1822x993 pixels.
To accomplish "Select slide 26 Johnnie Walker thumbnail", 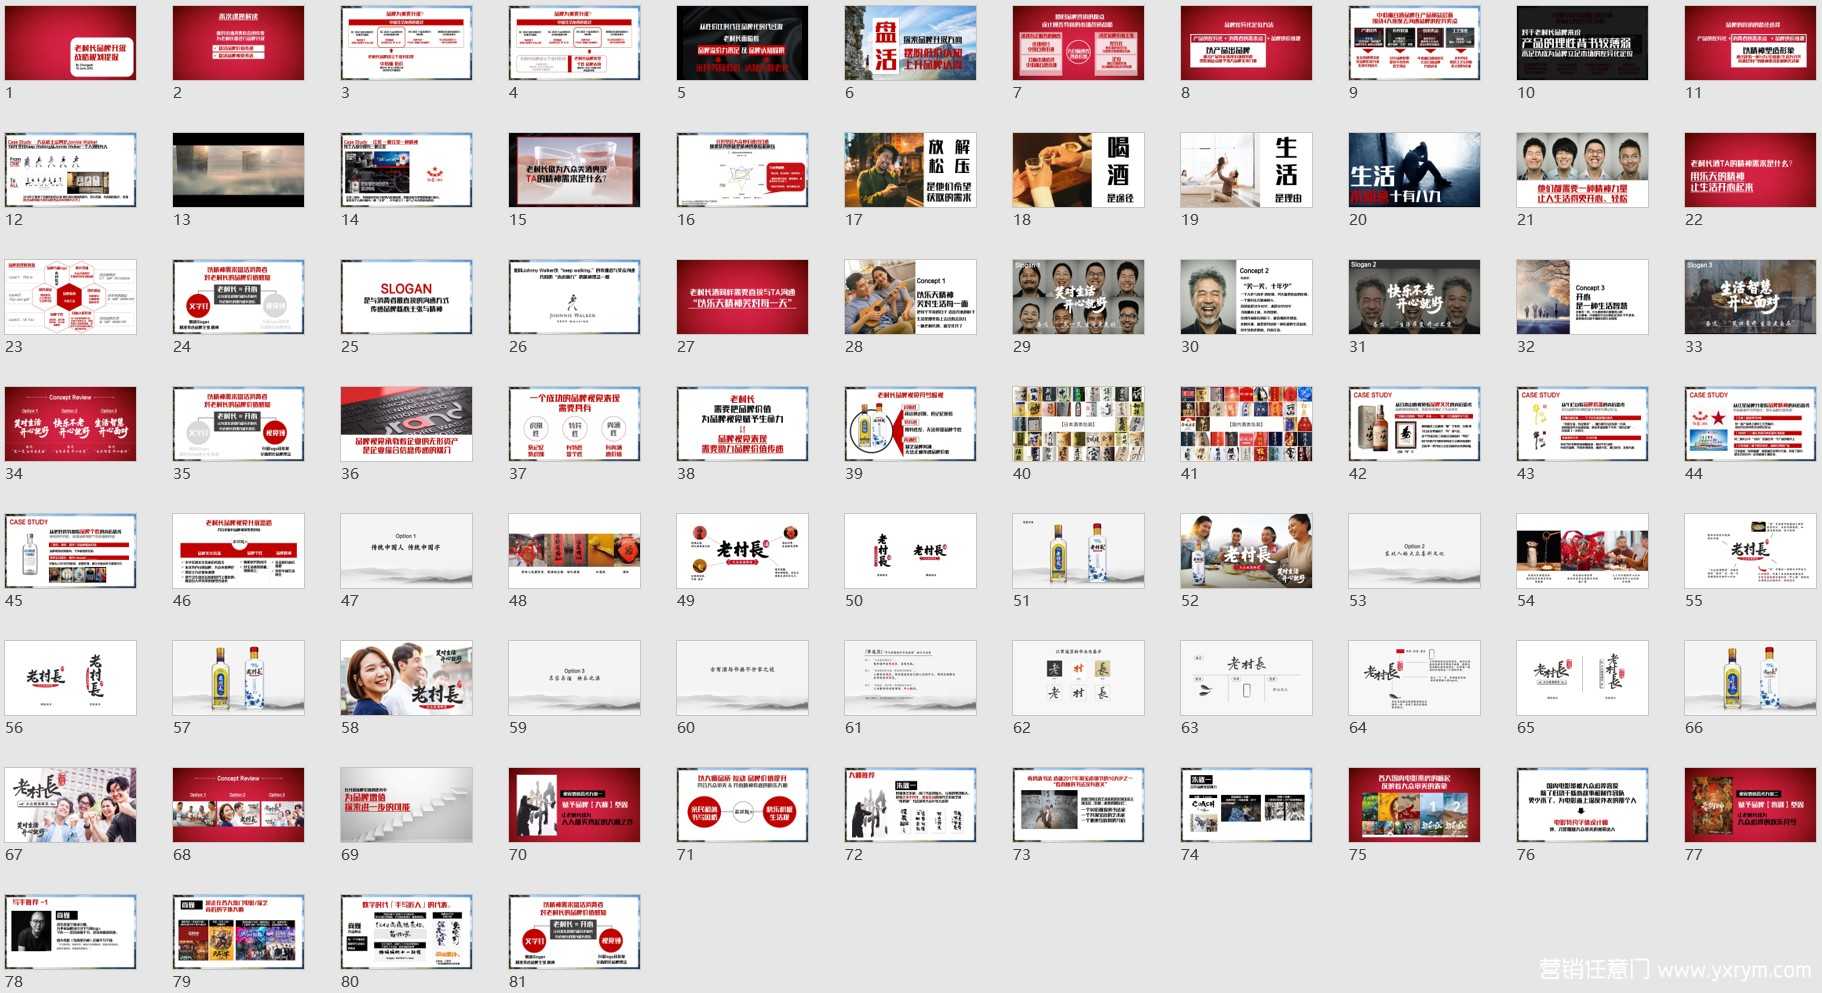I will tap(574, 297).
